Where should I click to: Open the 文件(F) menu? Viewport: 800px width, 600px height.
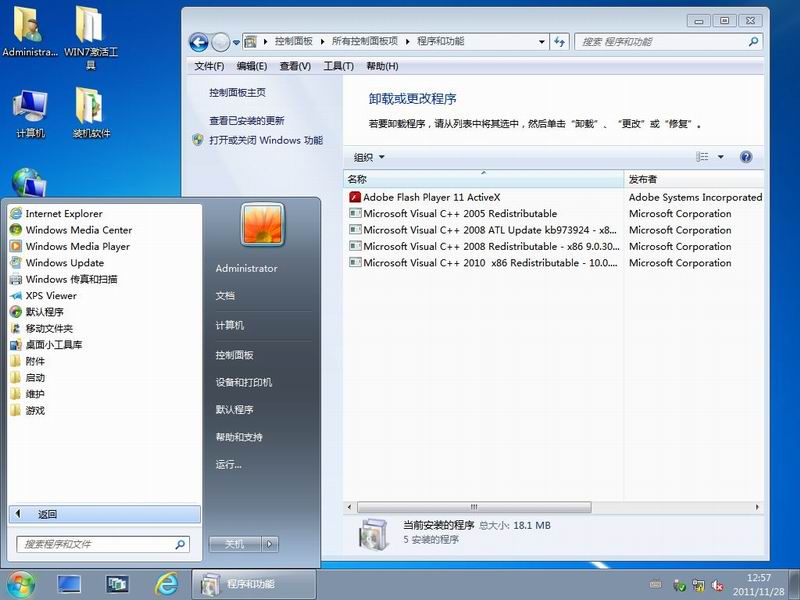pos(209,66)
